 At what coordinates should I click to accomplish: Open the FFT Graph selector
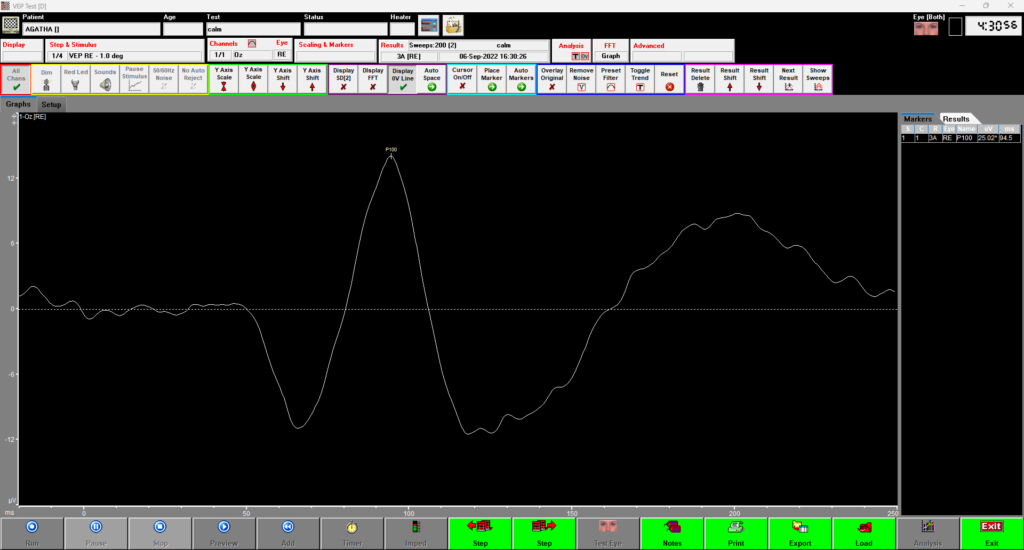(x=610, y=56)
